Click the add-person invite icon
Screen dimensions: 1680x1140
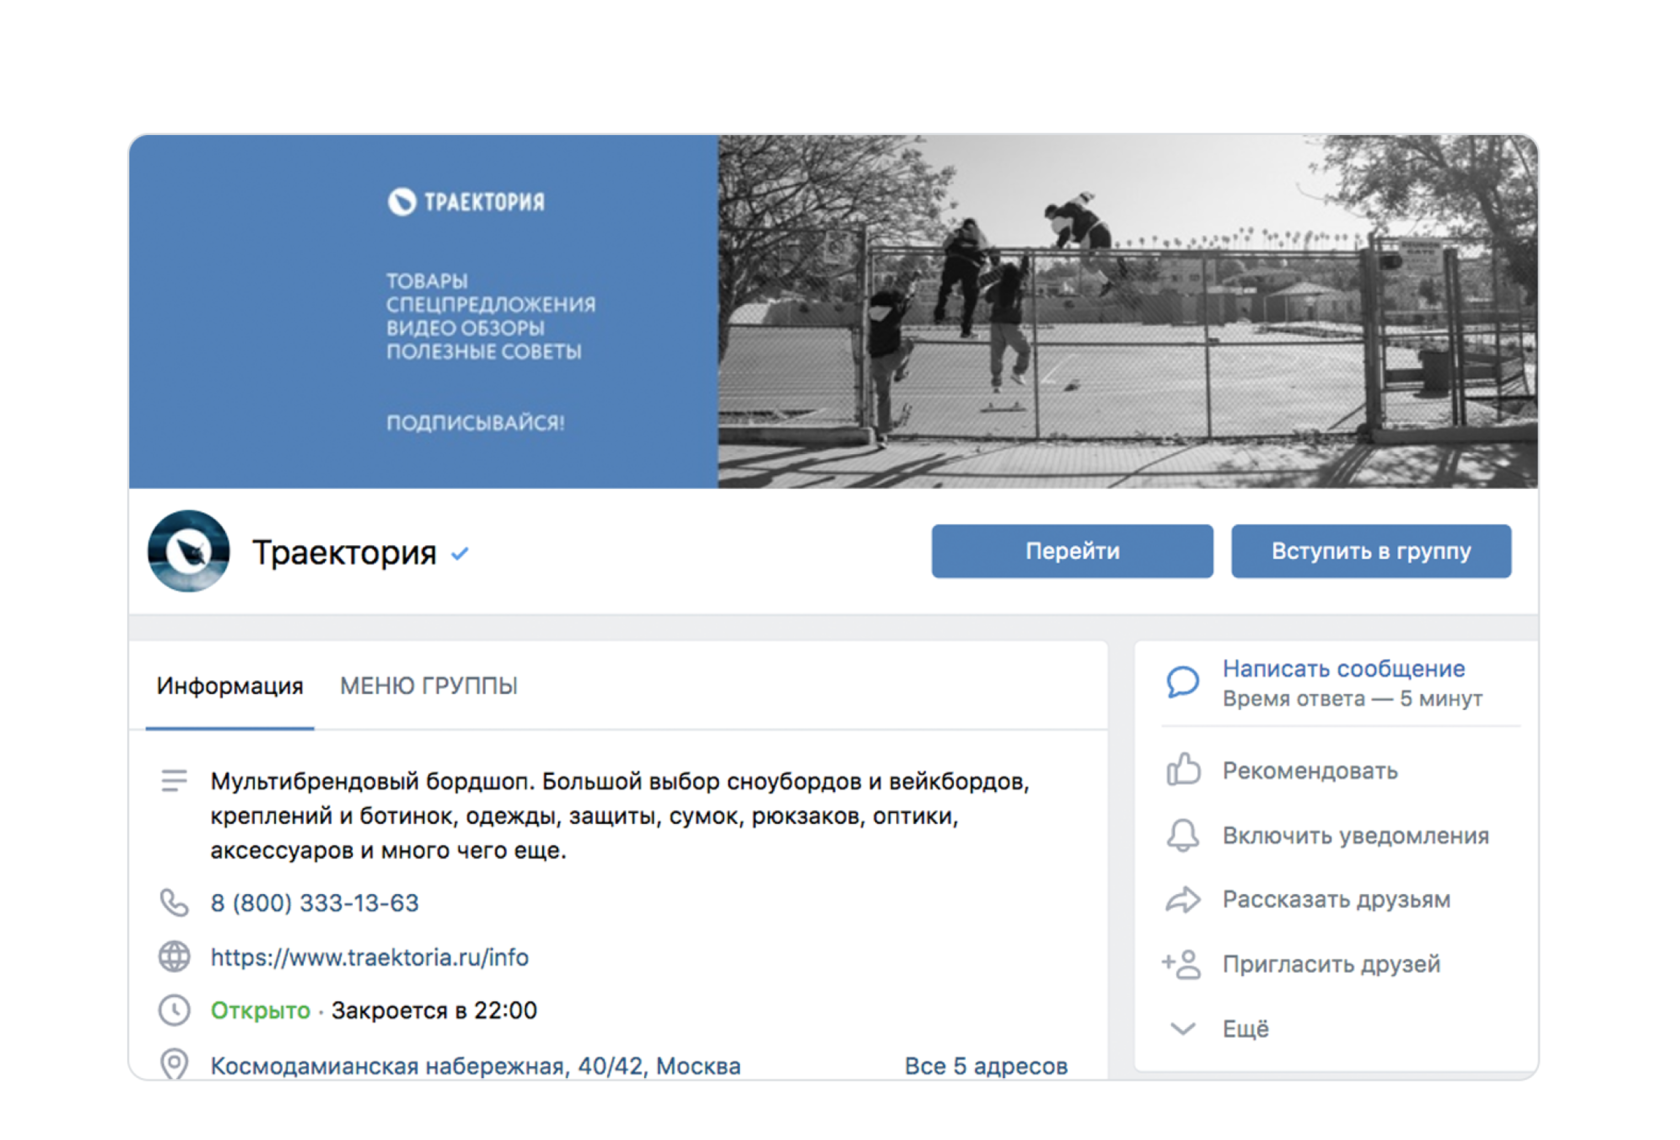(1182, 964)
